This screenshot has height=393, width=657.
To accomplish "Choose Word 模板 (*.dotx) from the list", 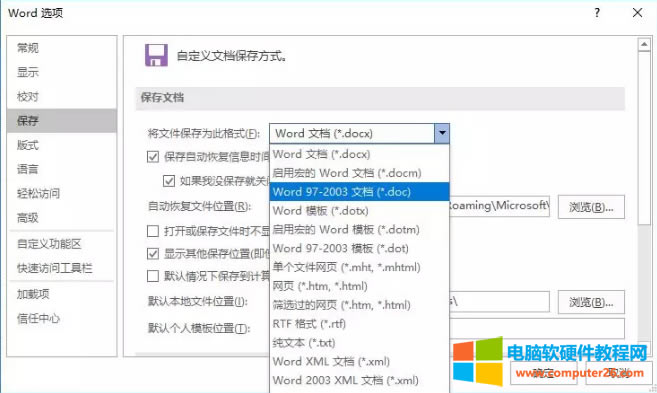I will 359,211.
